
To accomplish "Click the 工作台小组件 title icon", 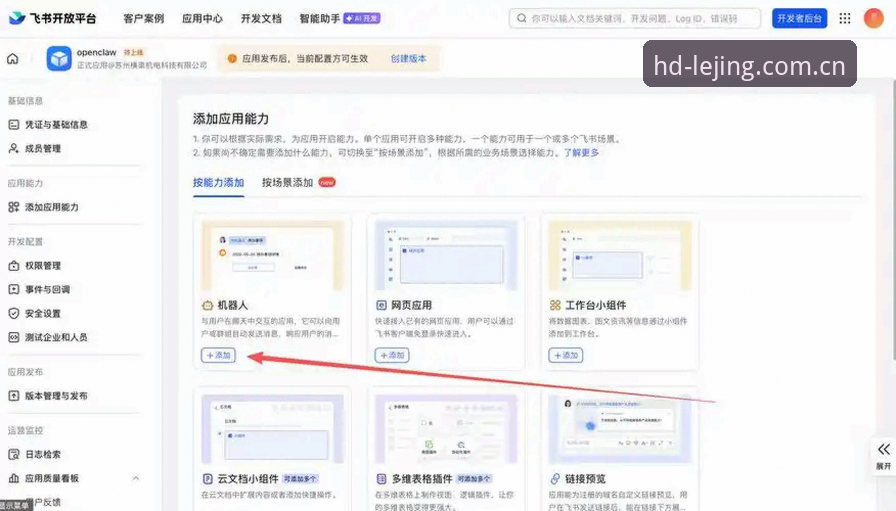I will pyautogui.click(x=555, y=305).
